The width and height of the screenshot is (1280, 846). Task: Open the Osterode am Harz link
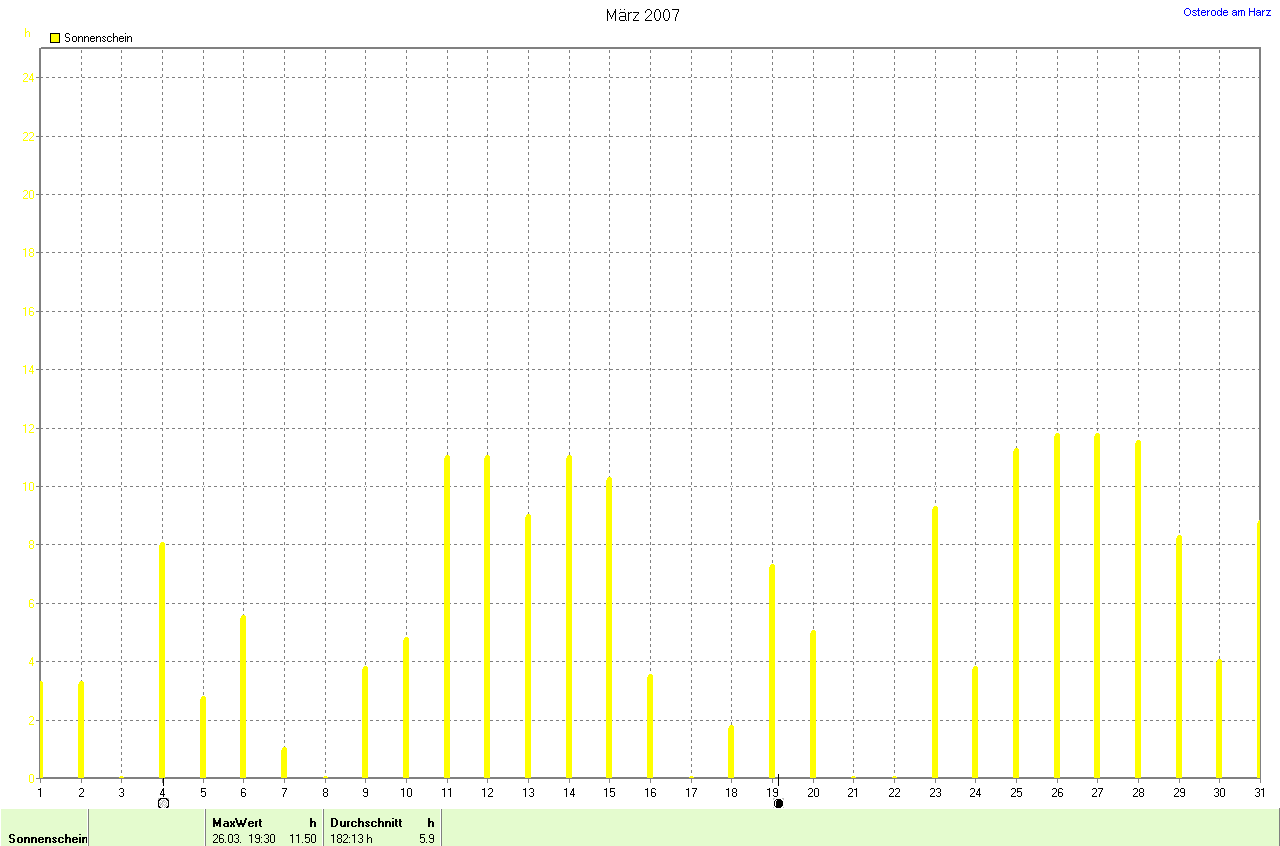click(1227, 12)
